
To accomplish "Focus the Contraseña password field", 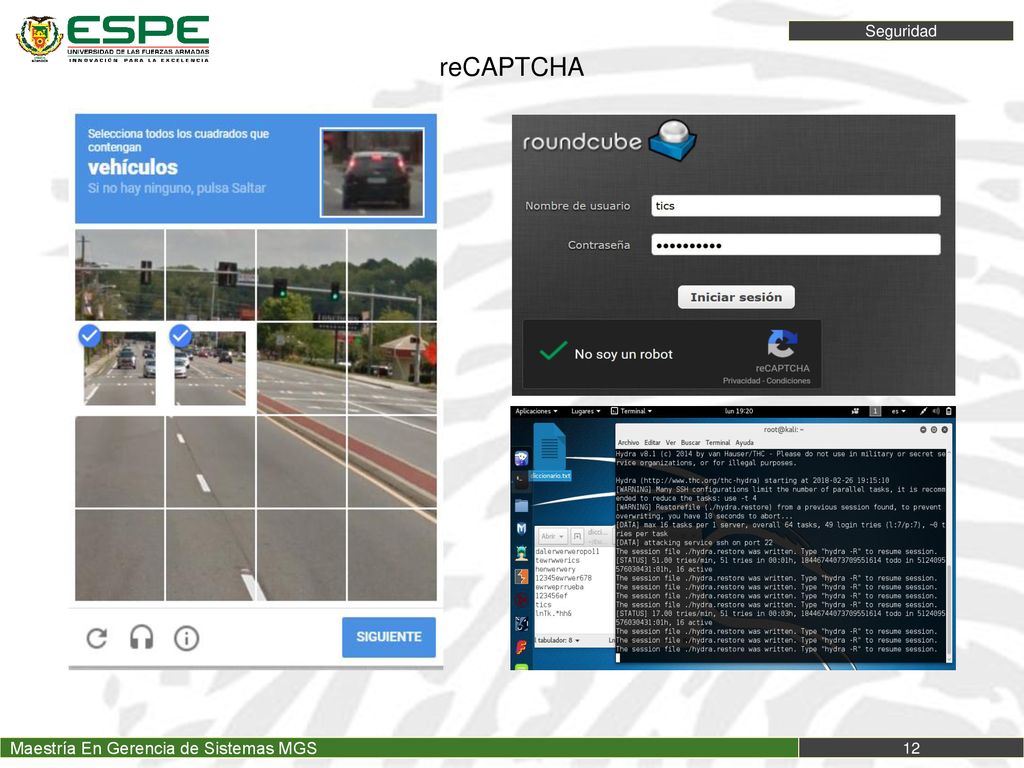I will click(x=795, y=245).
